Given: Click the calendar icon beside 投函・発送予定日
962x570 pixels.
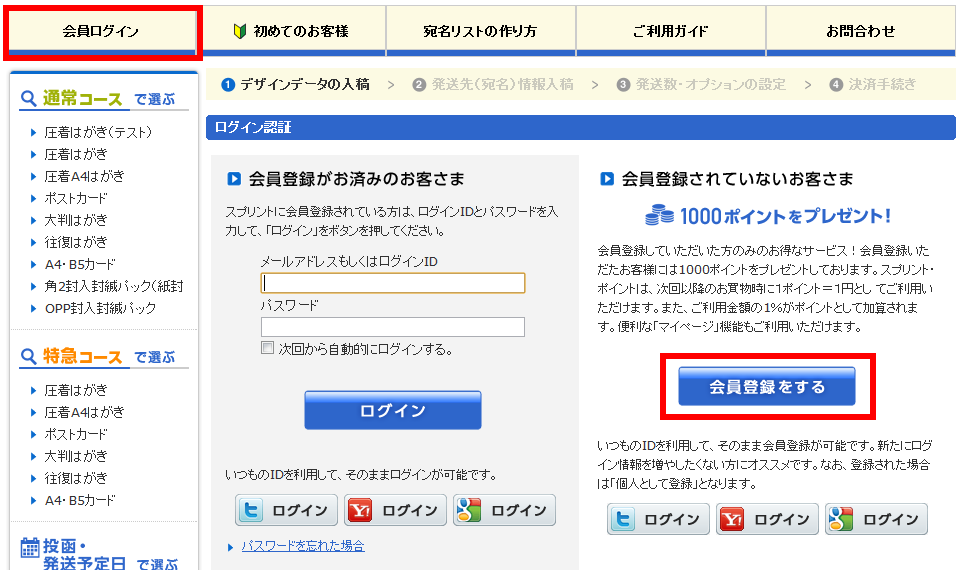Looking at the screenshot, I should click(x=29, y=547).
